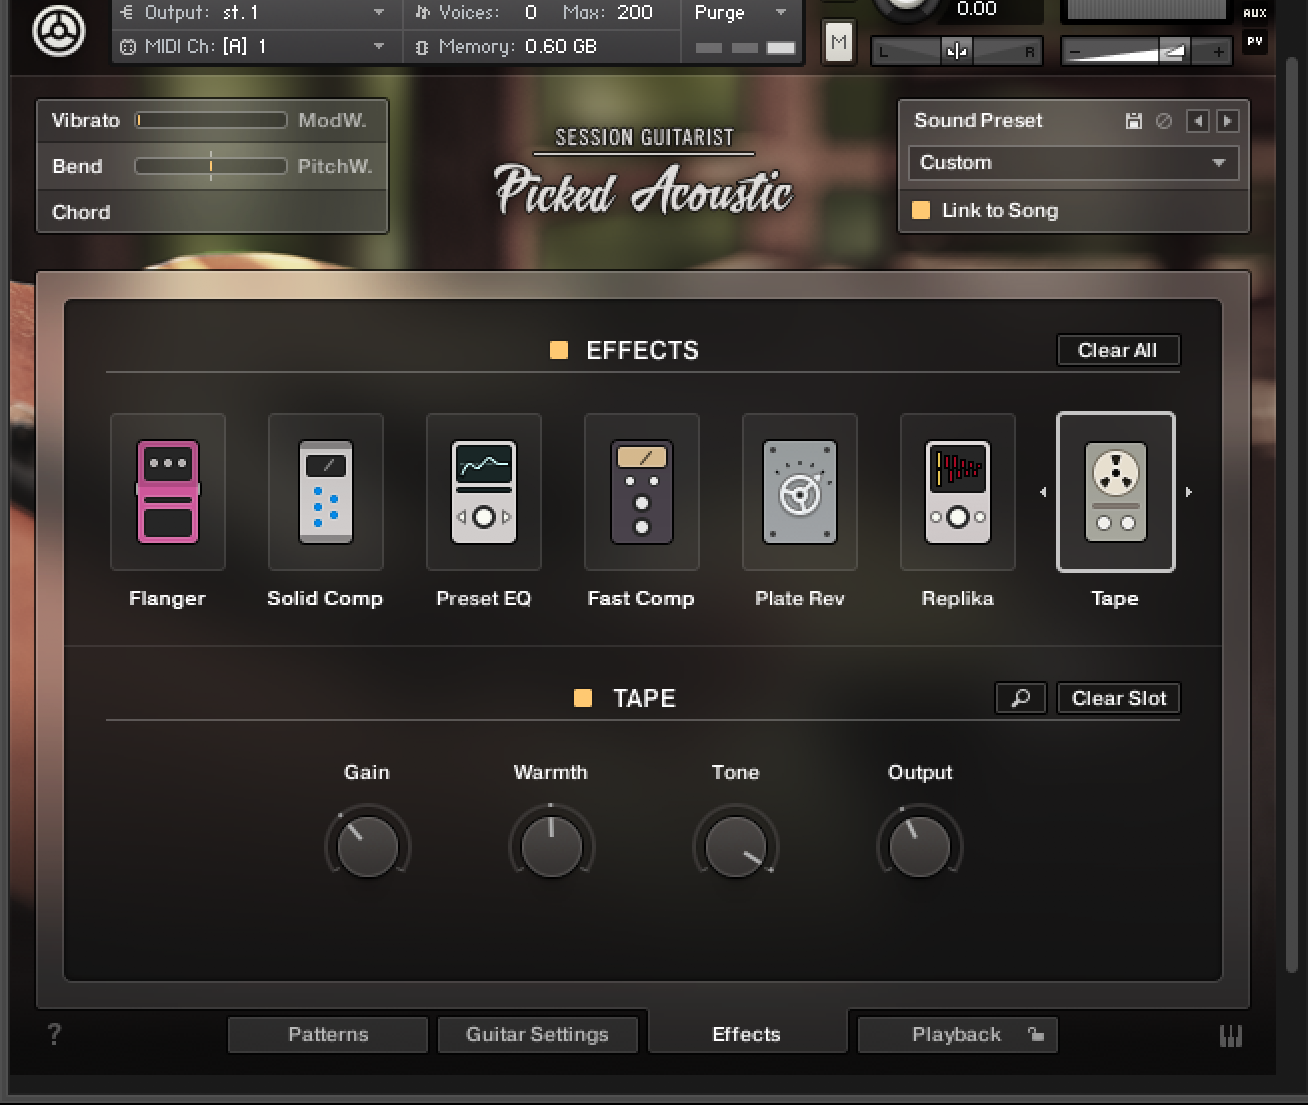Click the volume minus button
This screenshot has width=1308, height=1105.
click(1075, 51)
